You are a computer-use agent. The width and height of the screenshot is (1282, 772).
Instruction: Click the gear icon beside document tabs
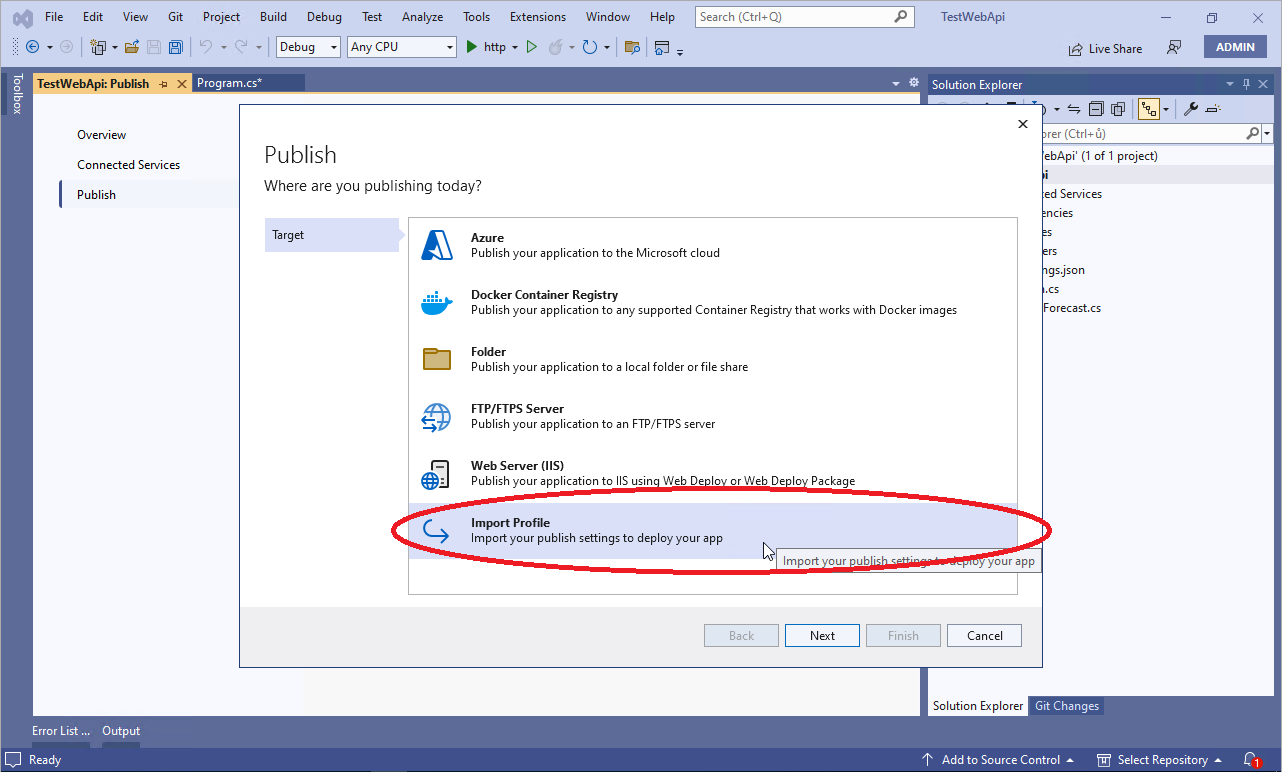pos(912,83)
